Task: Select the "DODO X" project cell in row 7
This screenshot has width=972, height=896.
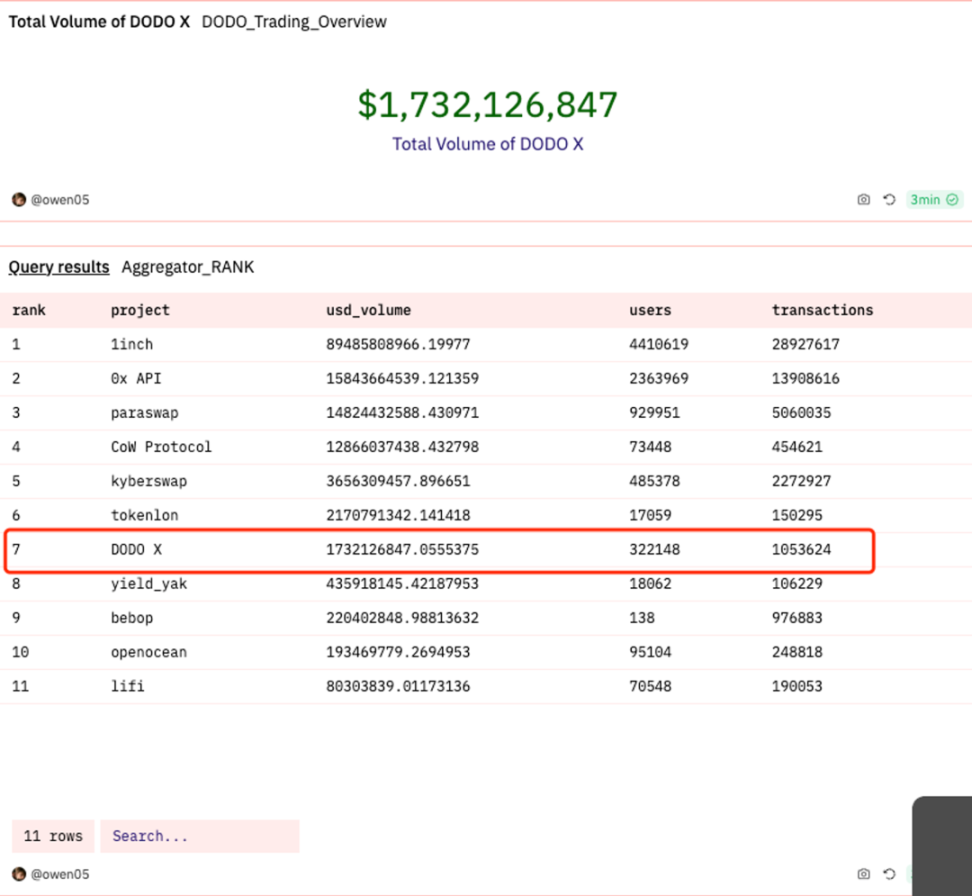Action: pyautogui.click(x=139, y=550)
